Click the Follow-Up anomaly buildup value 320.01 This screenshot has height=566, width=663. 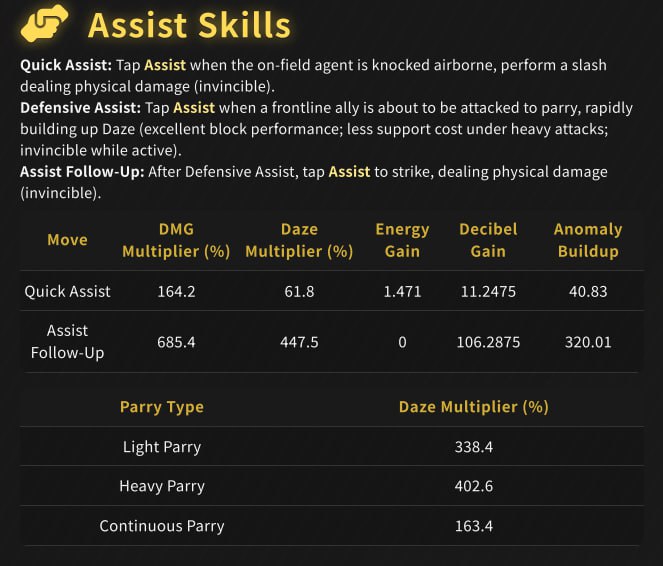(588, 342)
